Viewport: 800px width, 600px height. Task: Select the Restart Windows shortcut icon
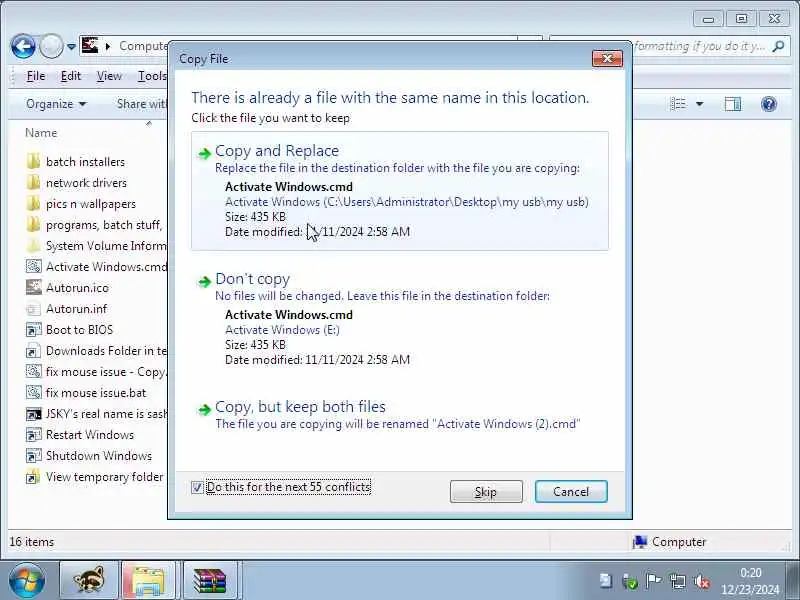tap(33, 435)
